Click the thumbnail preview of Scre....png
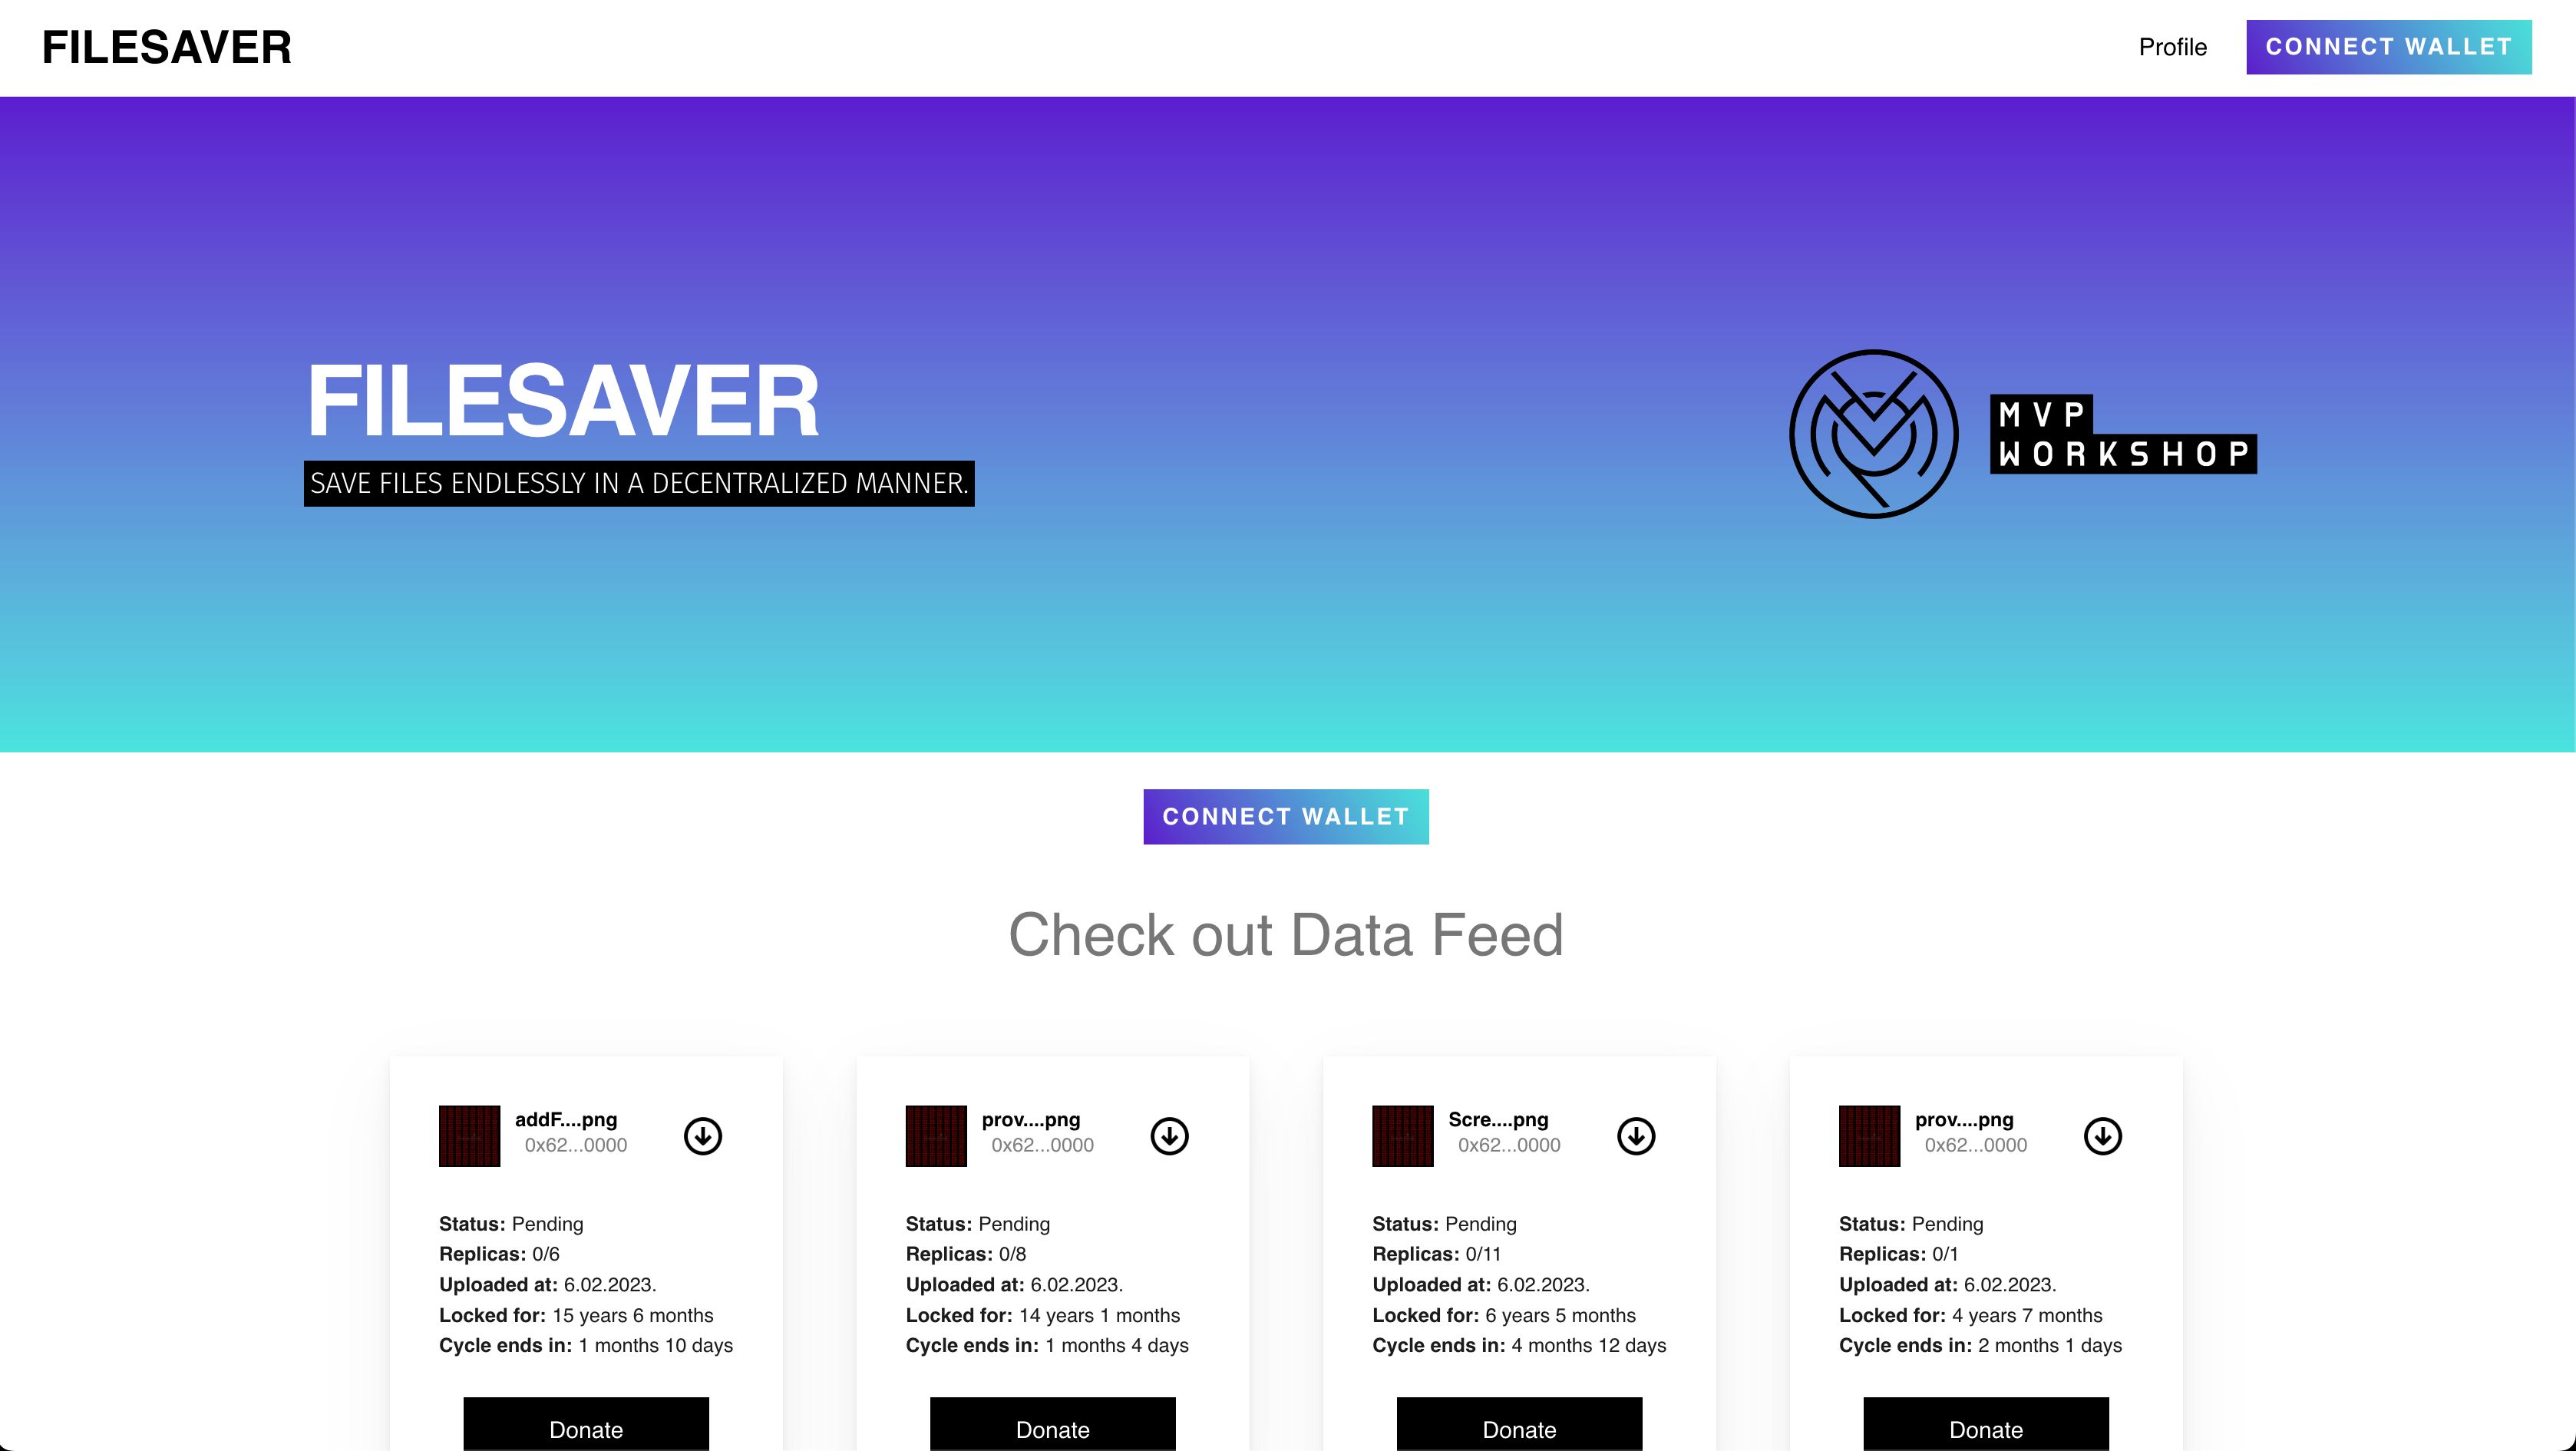Viewport: 2576px width, 1451px height. click(1403, 1134)
